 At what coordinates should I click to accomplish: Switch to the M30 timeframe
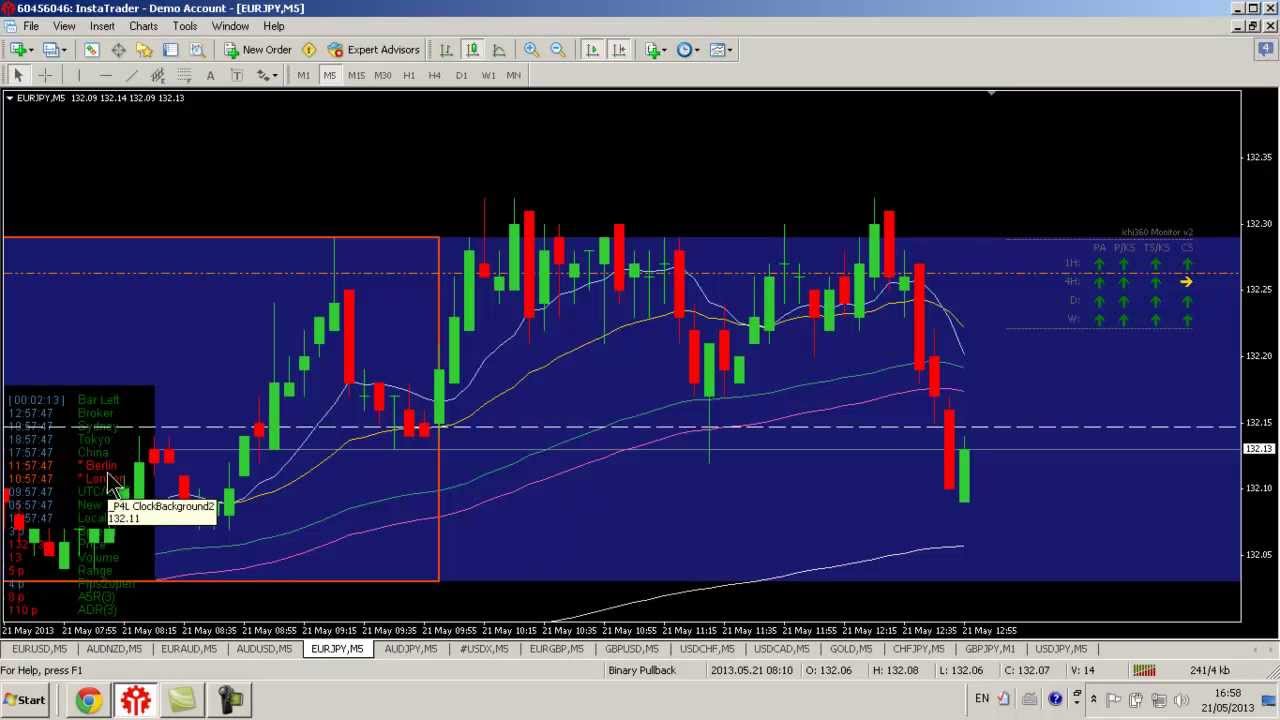click(x=383, y=75)
